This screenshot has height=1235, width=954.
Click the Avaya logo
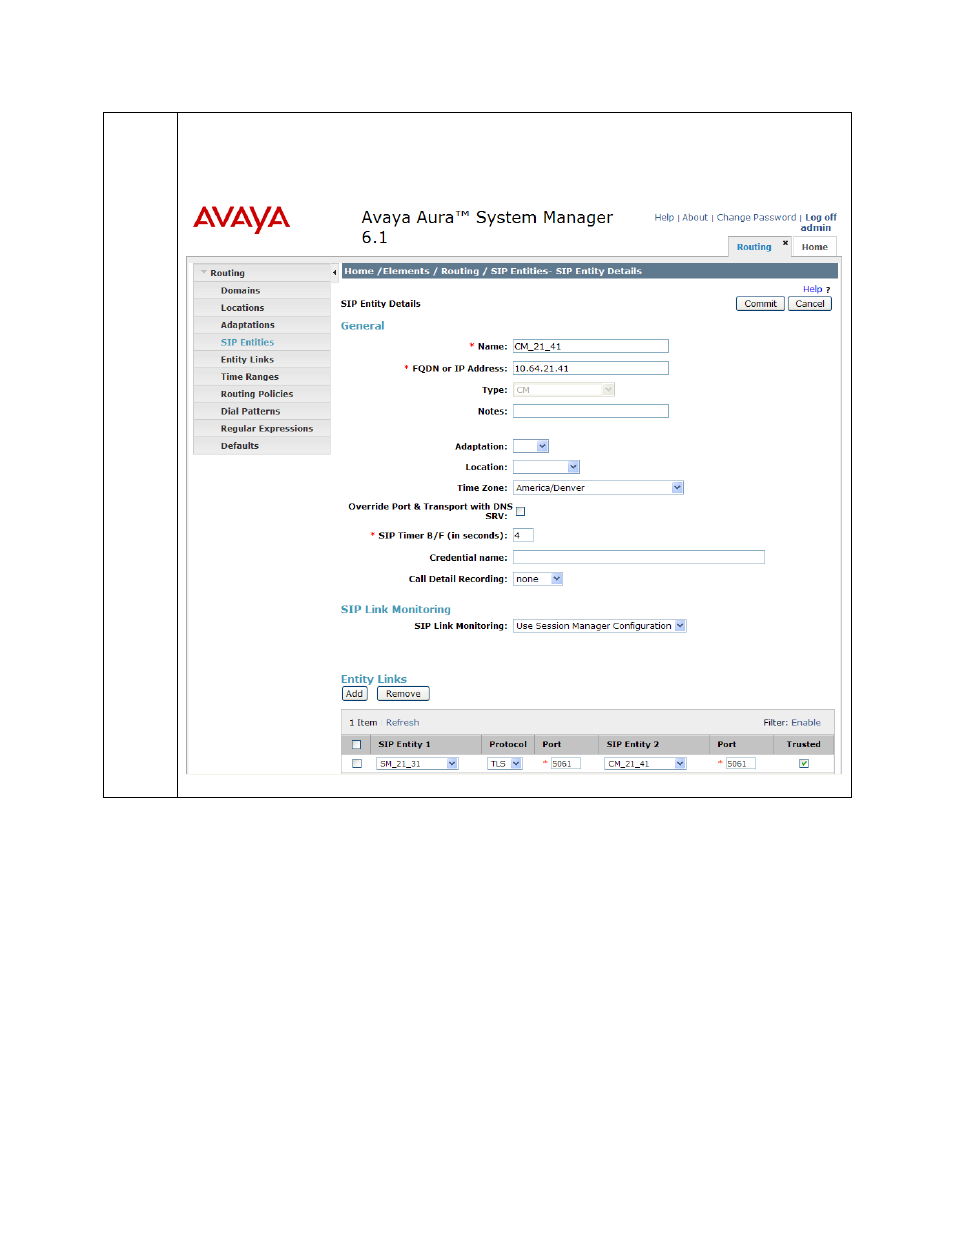241,219
